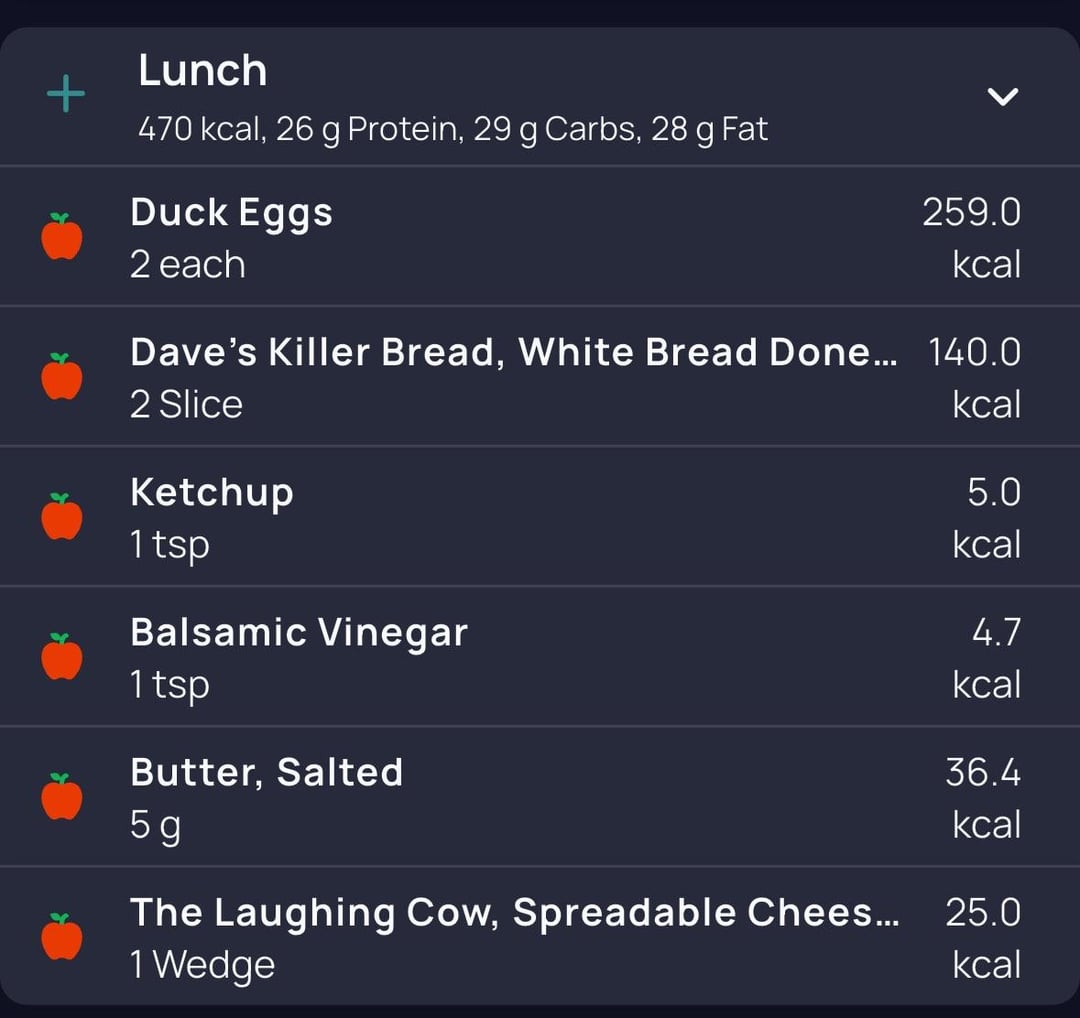Click the apple icon beside Dave's Killer Bread
Image resolution: width=1080 pixels, height=1018 pixels.
[62, 377]
